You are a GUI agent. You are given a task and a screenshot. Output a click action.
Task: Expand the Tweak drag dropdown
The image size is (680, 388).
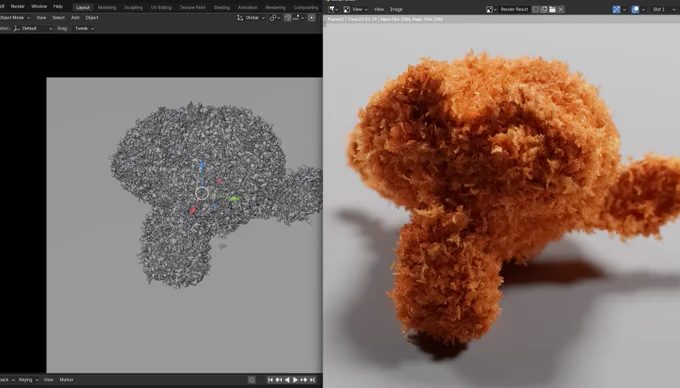click(x=84, y=29)
